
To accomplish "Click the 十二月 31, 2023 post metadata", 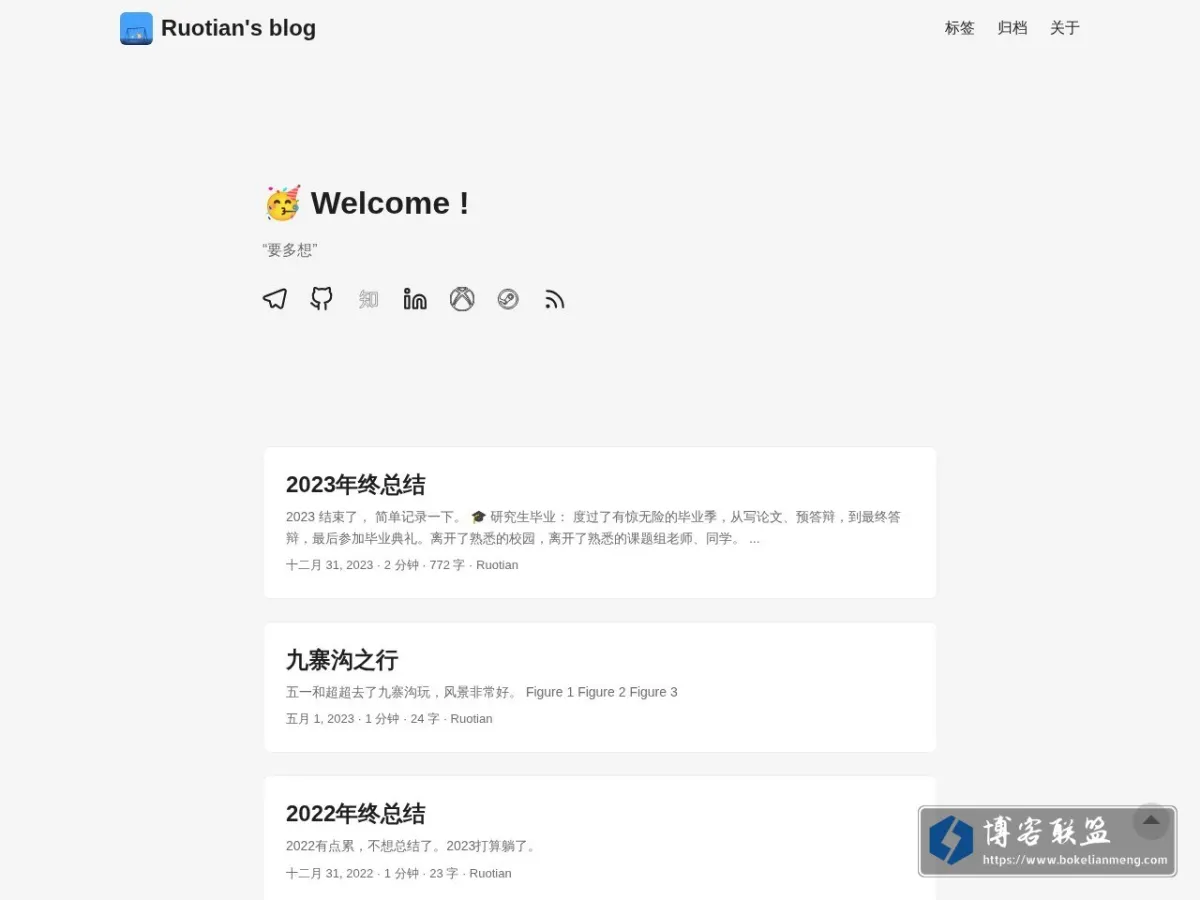I will (x=402, y=565).
